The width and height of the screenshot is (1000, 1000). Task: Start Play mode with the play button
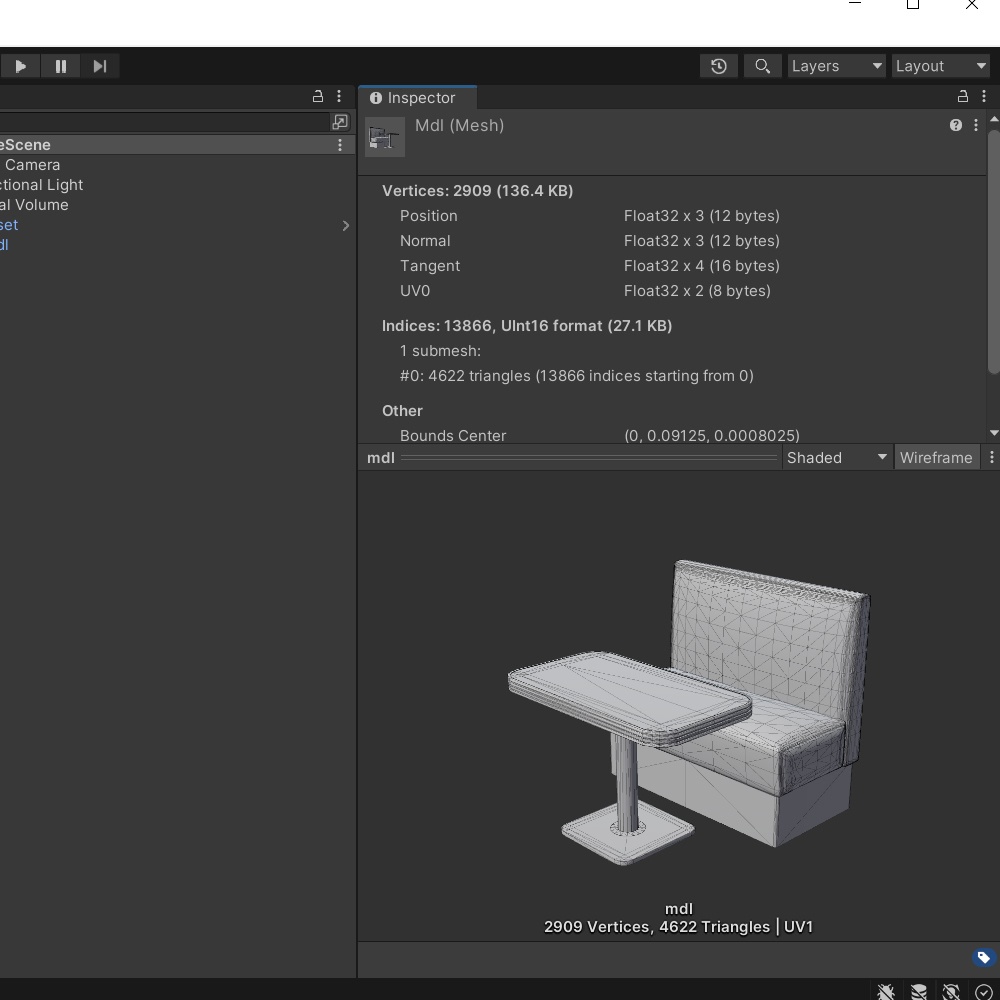tap(20, 66)
